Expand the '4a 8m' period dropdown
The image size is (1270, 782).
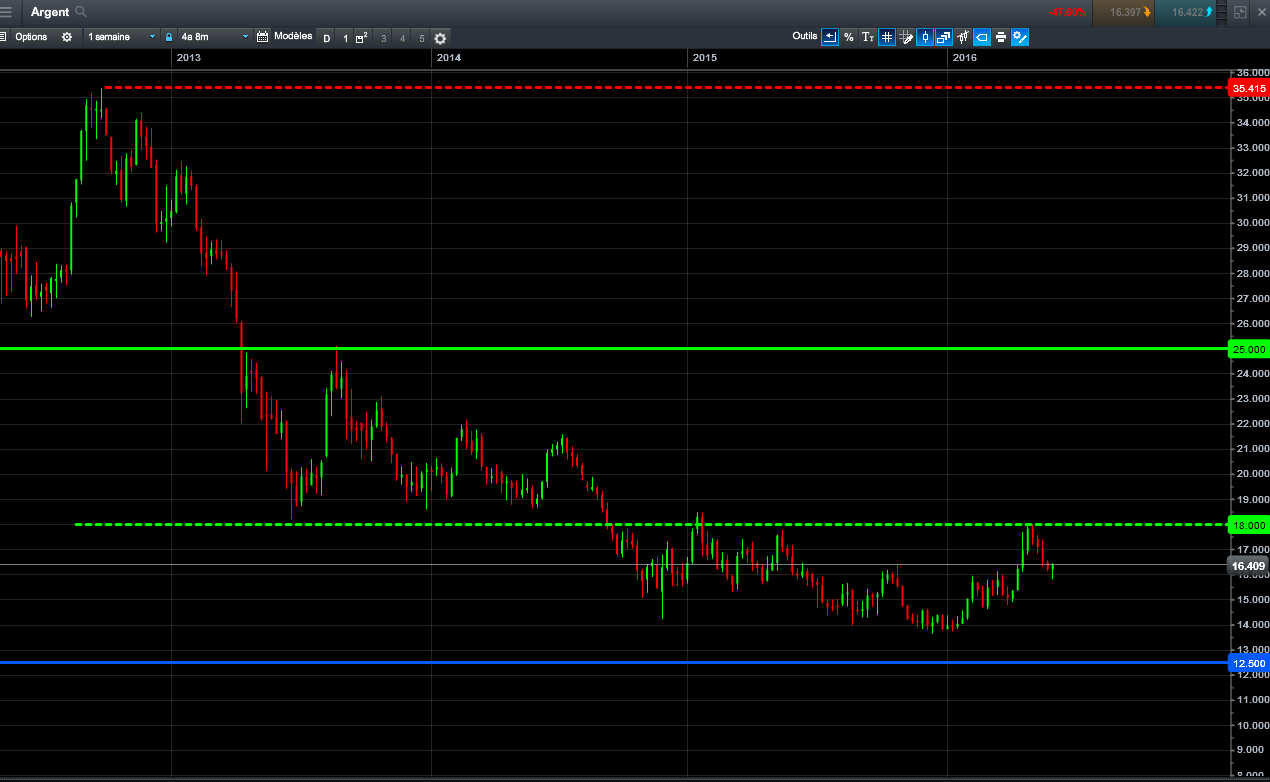click(215, 37)
